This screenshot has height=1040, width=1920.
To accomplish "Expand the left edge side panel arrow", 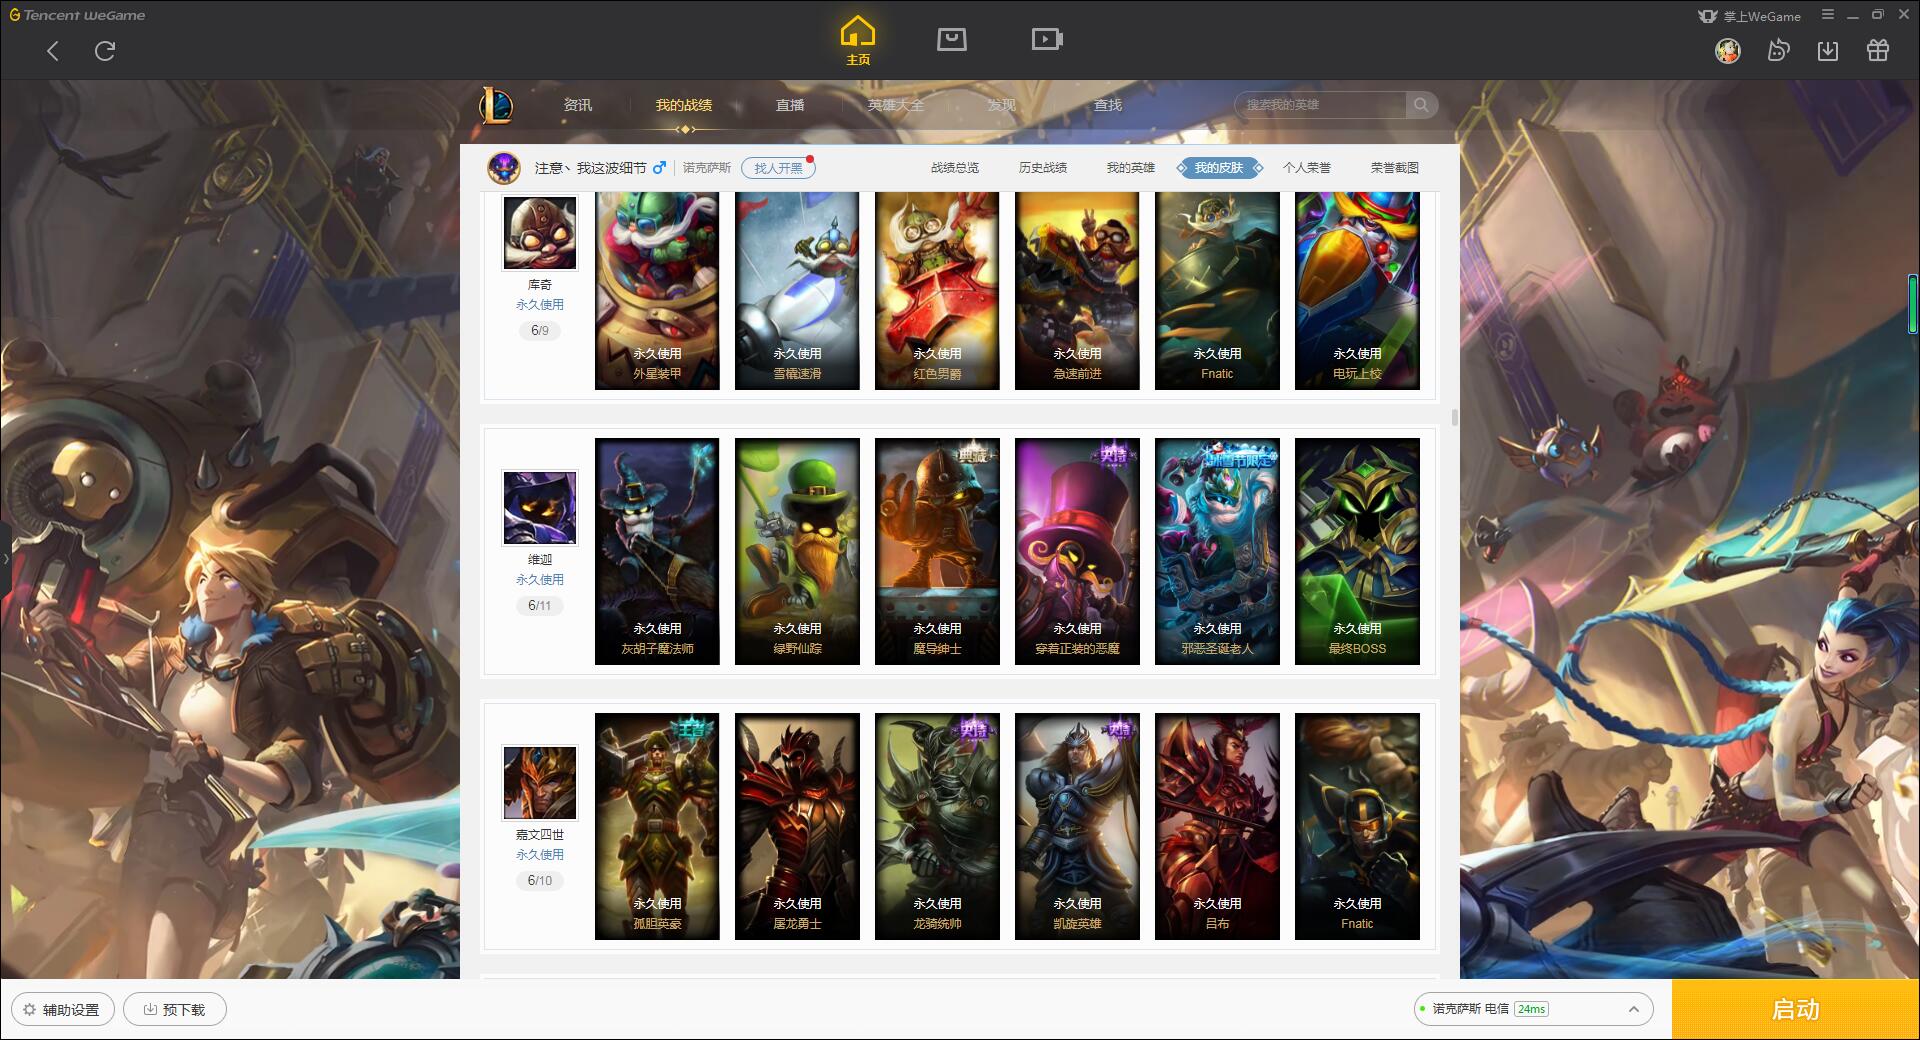I will pyautogui.click(x=5, y=558).
